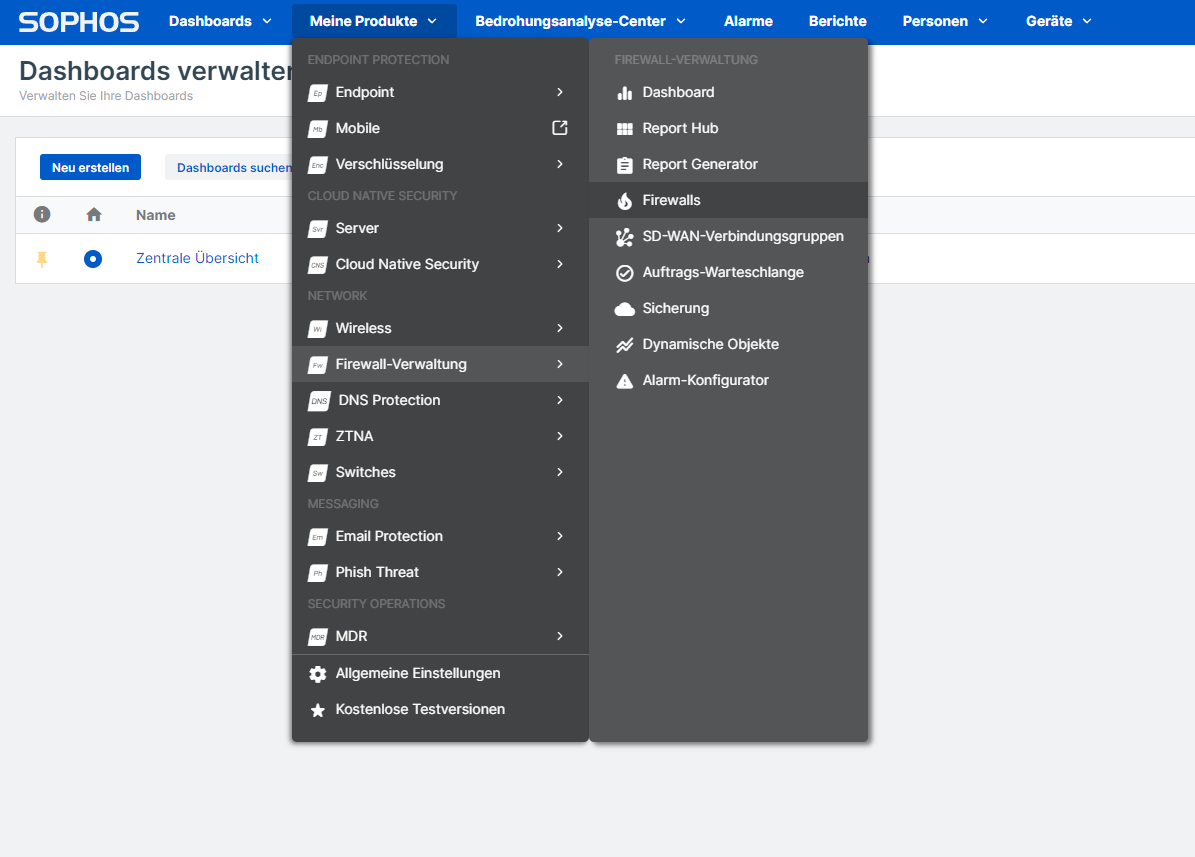The image size is (1195, 857).
Task: Click the Neu erstellen button
Action: pos(90,167)
